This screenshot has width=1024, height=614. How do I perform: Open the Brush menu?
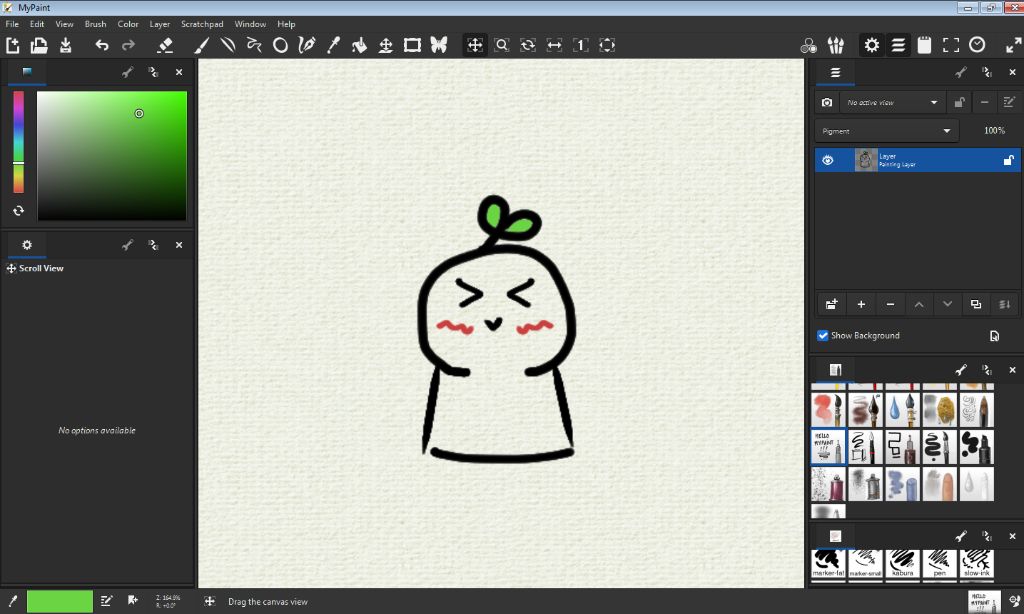coord(95,24)
